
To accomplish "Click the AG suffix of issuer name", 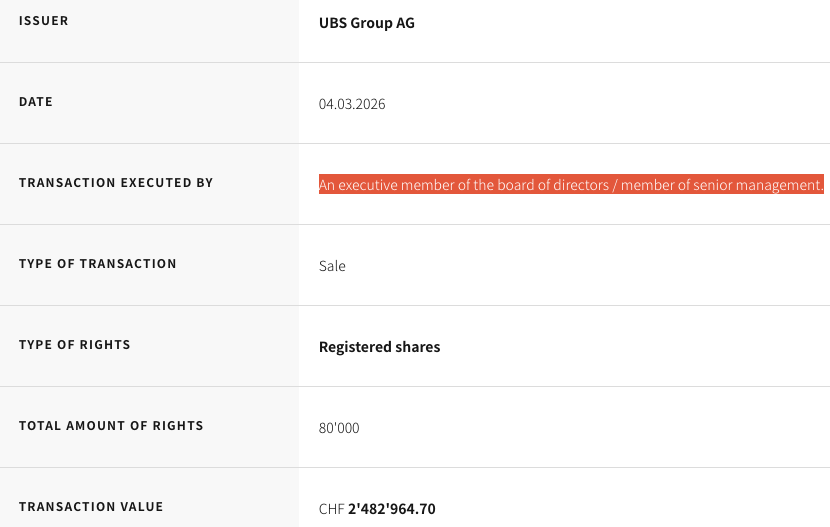I will point(405,23).
